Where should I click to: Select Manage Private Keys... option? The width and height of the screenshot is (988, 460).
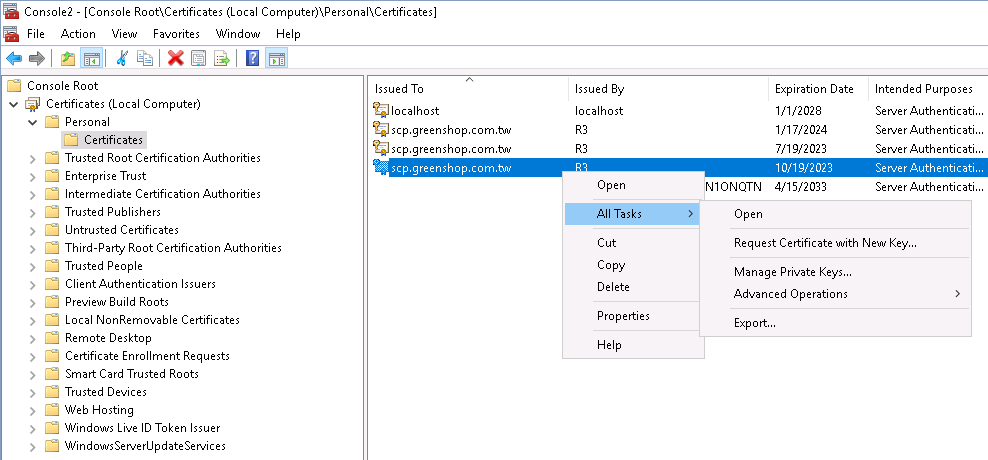coord(793,272)
